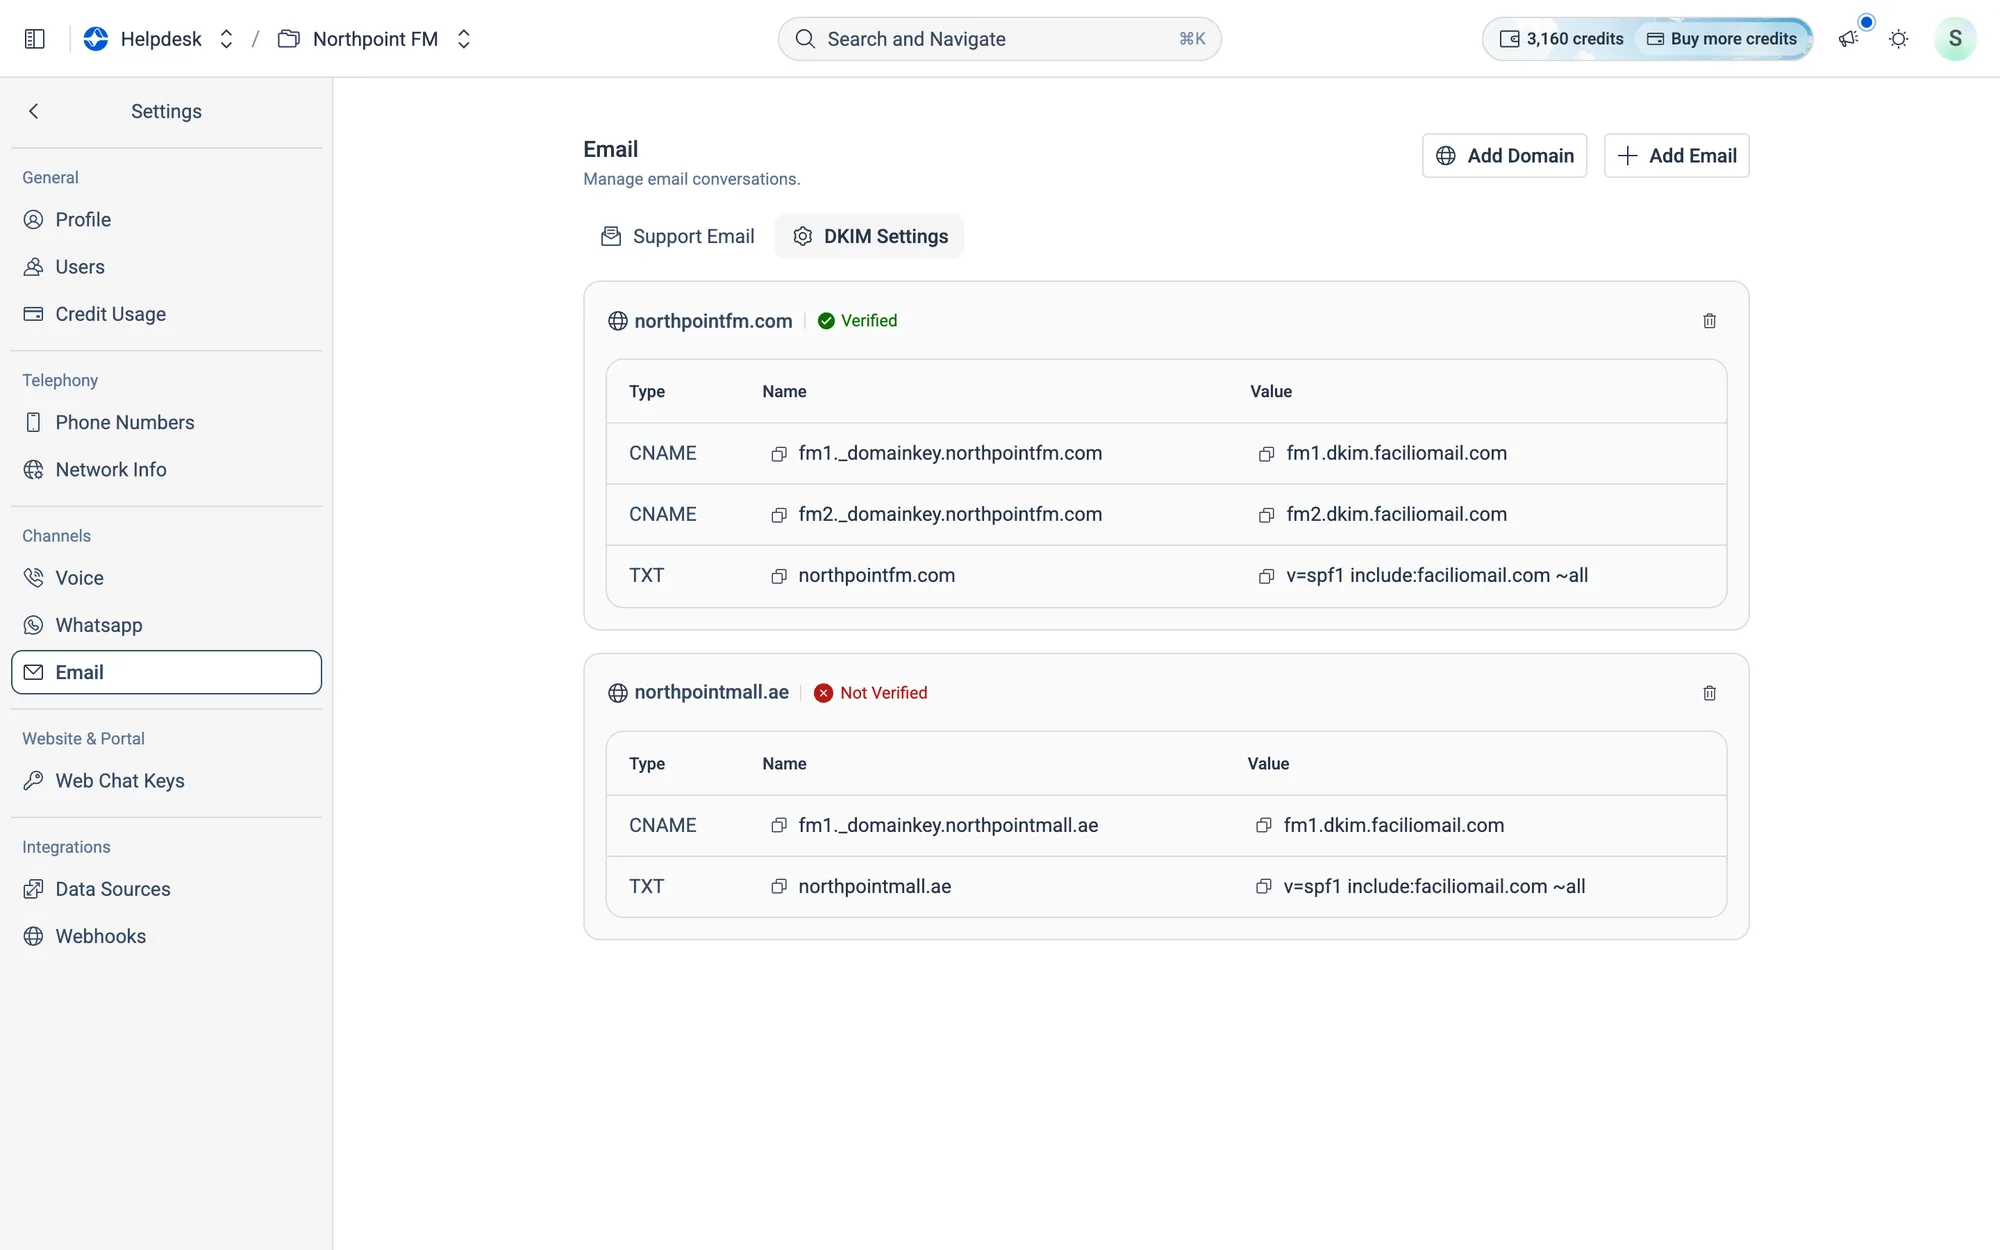Select the Whatsapp channel
The width and height of the screenshot is (2000, 1250).
pyautogui.click(x=166, y=625)
